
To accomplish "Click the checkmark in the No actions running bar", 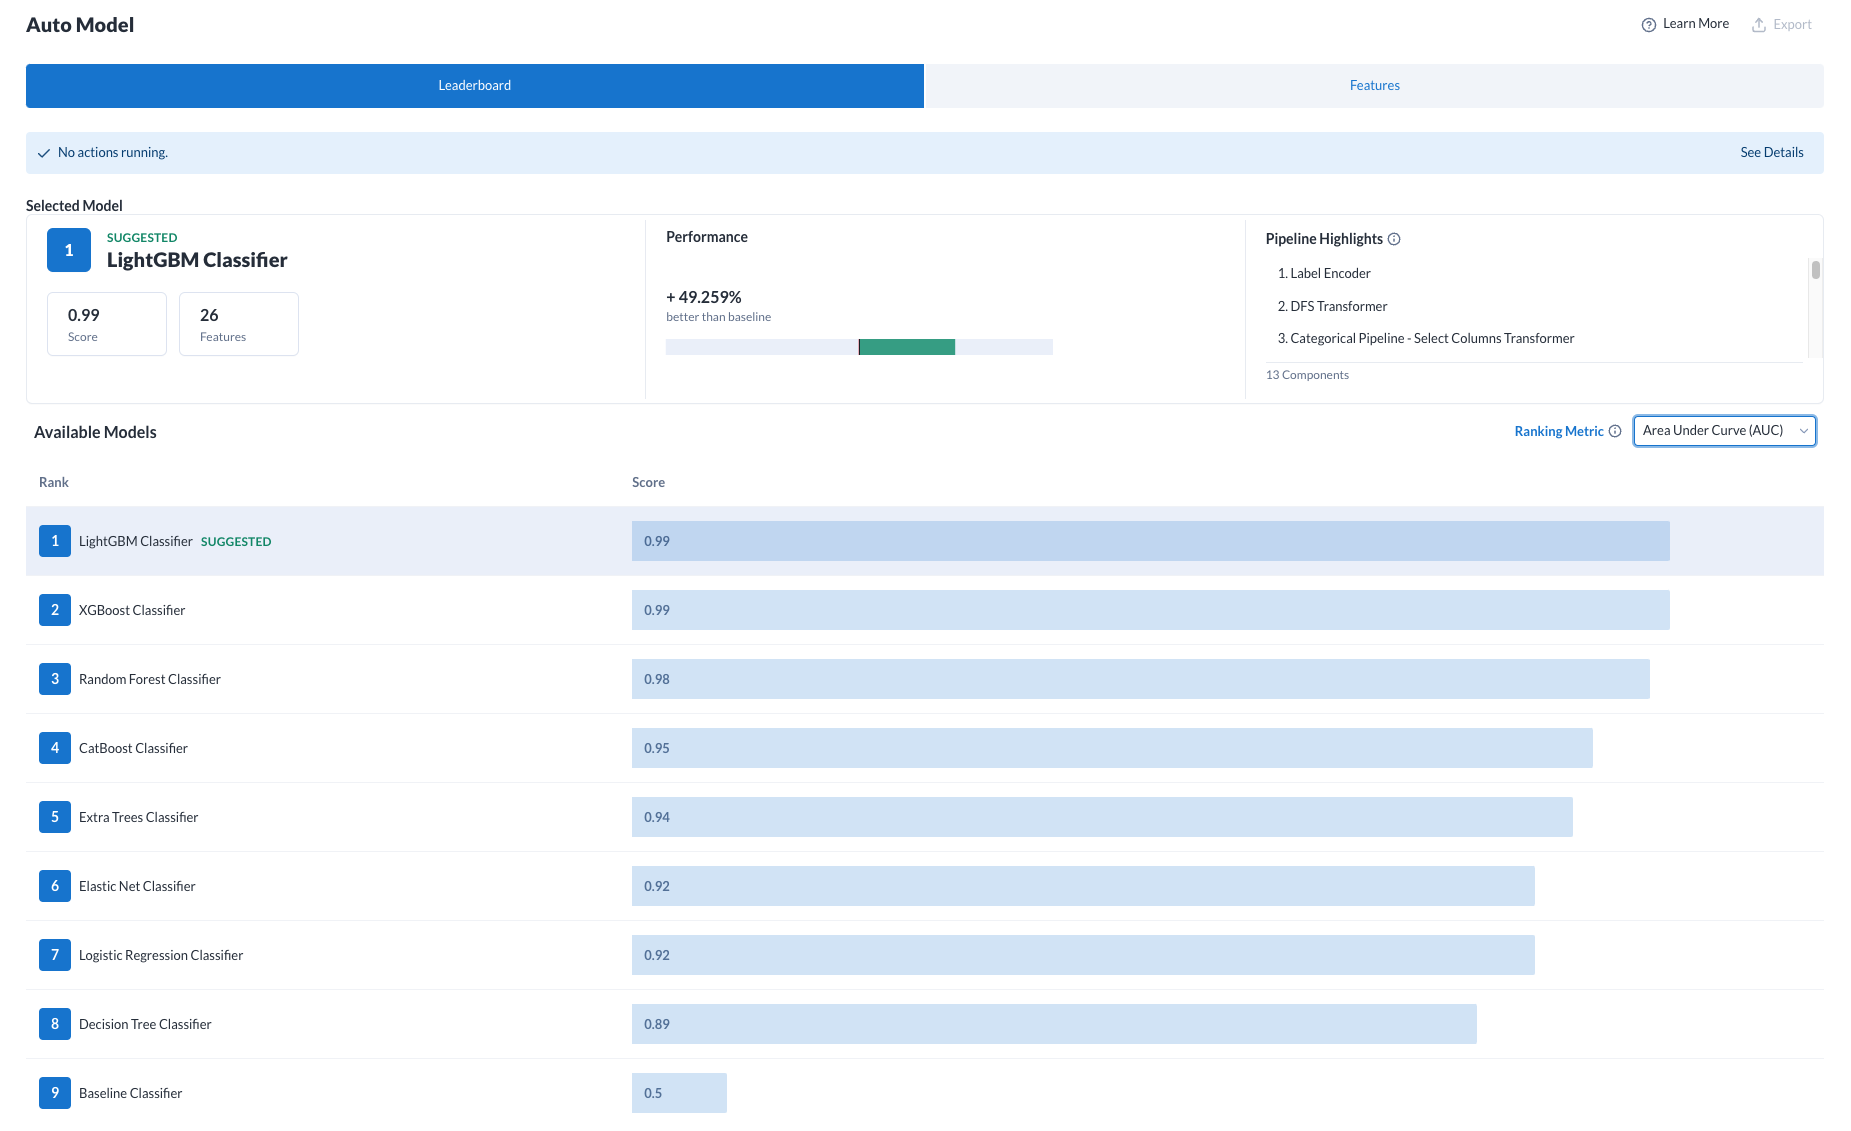I will click(43, 152).
